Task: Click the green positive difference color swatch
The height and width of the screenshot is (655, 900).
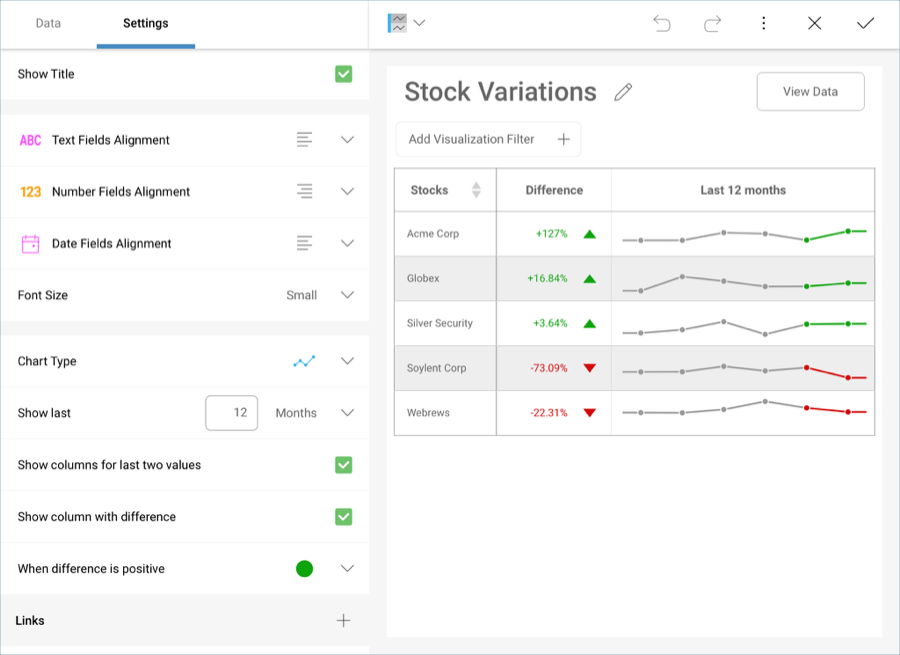Action: (304, 568)
